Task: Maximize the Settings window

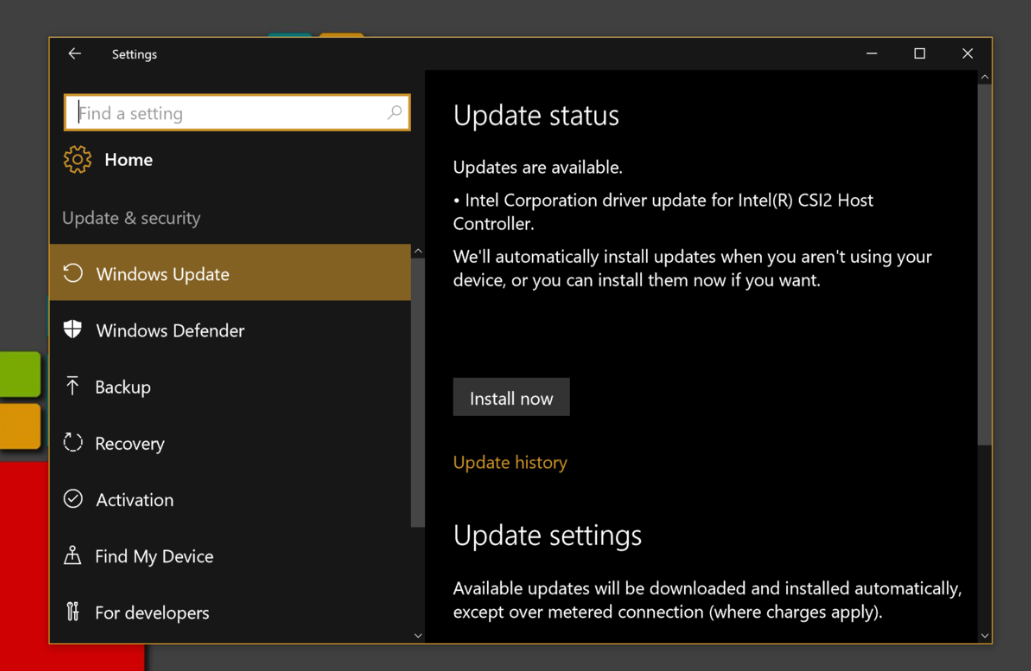Action: coord(920,54)
